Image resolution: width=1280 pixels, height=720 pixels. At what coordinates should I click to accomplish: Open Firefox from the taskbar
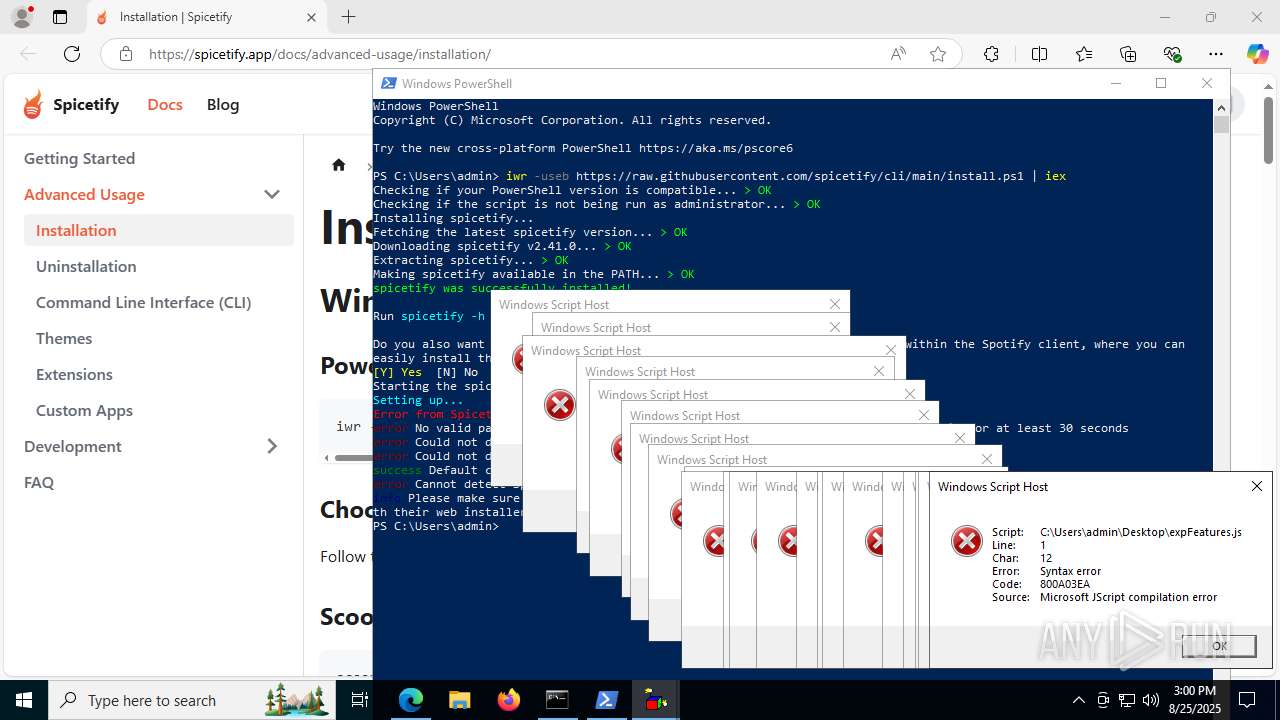(508, 700)
